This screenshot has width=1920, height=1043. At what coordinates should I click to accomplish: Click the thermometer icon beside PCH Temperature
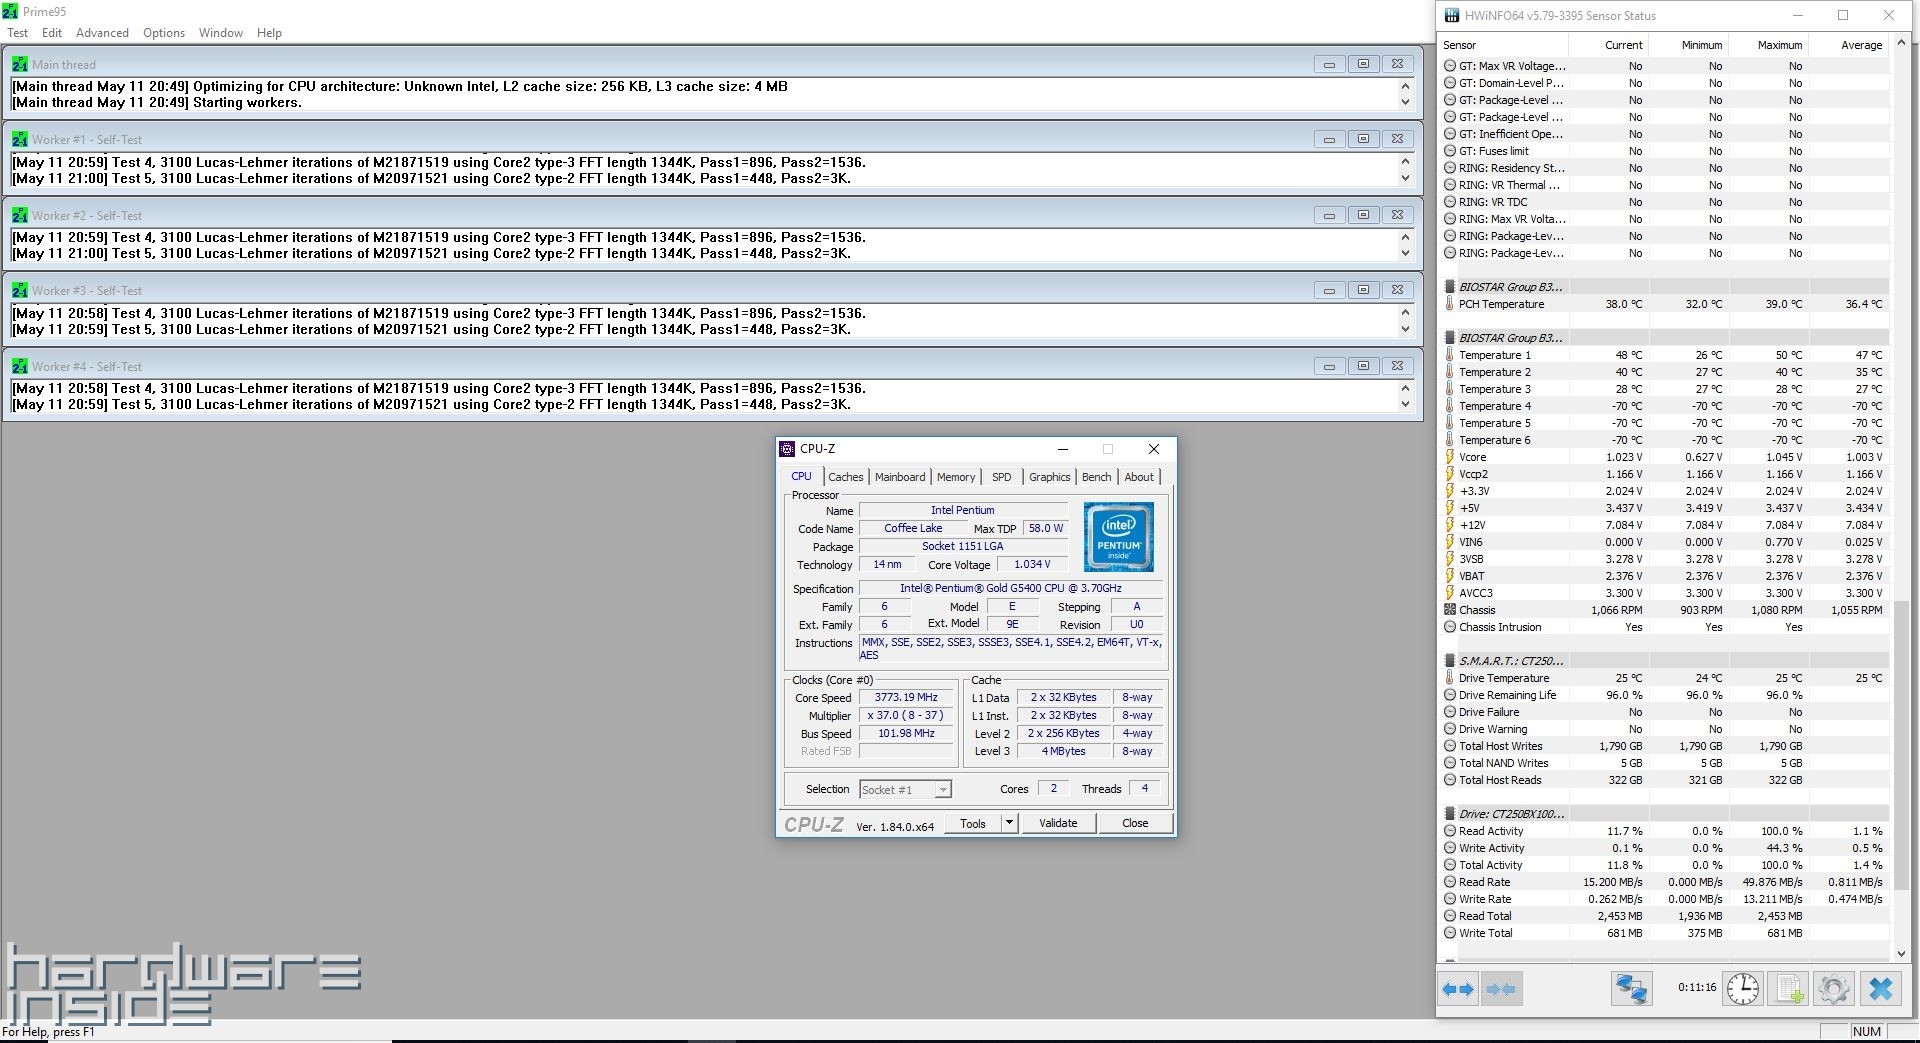pyautogui.click(x=1449, y=304)
